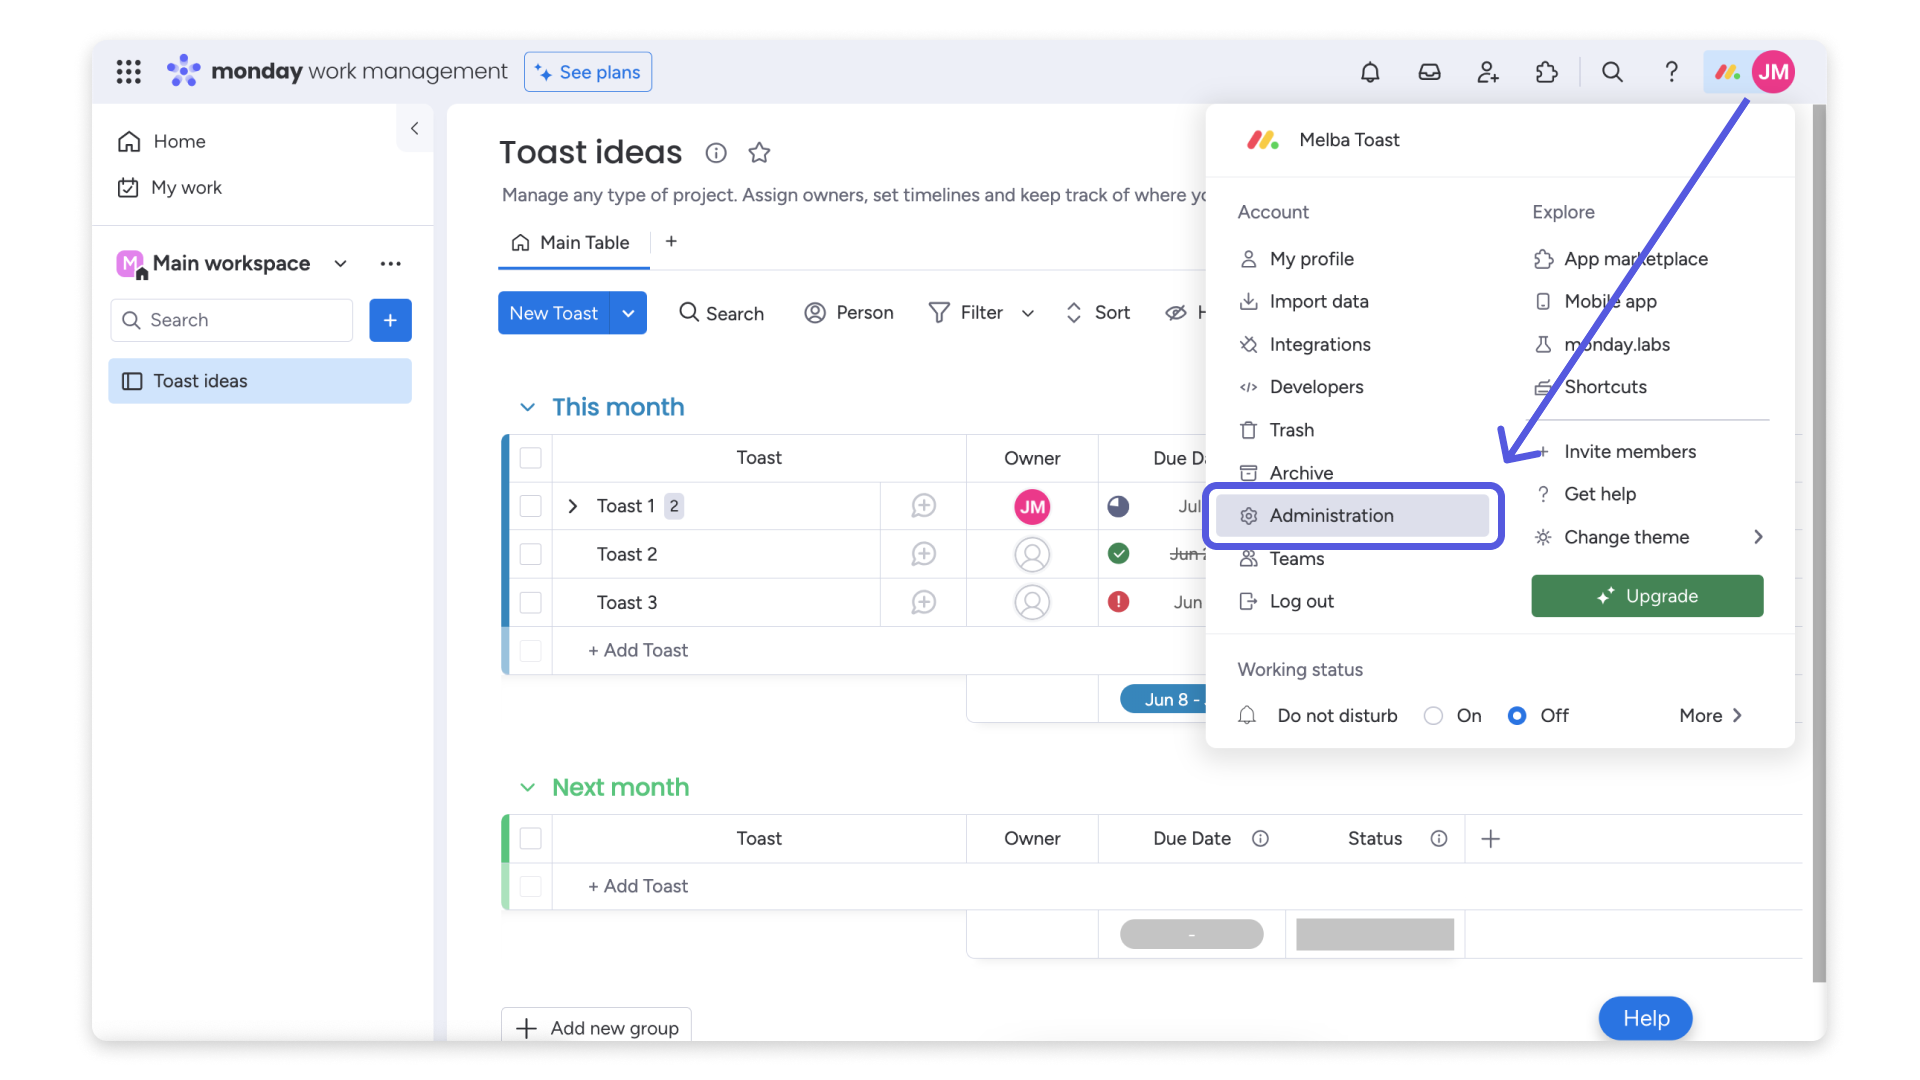Check the Toast 1 row checkbox

(531, 506)
